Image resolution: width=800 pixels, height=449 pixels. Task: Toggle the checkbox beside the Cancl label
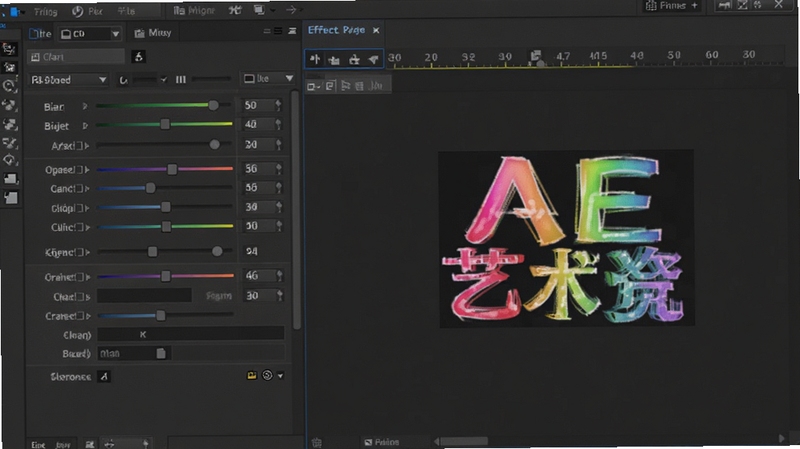80,189
